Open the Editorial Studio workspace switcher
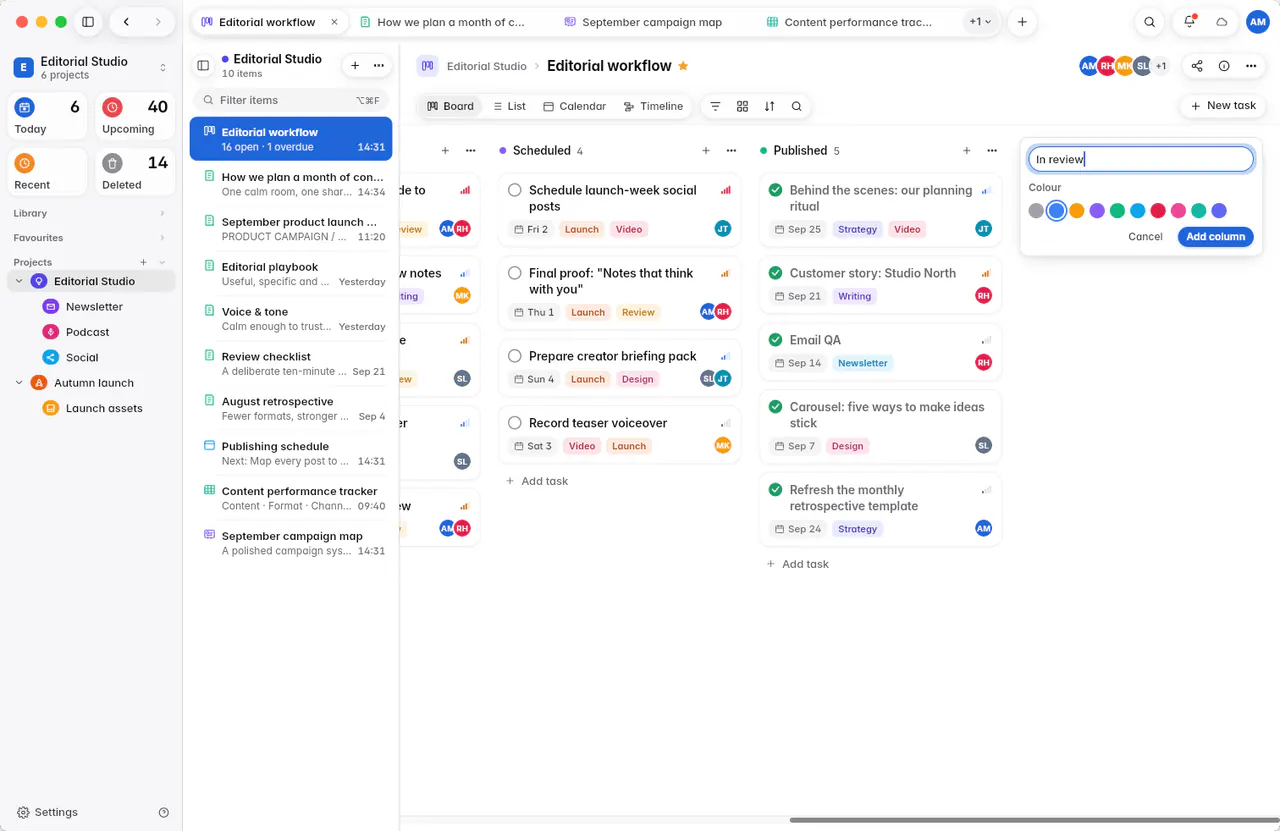 tap(91, 67)
